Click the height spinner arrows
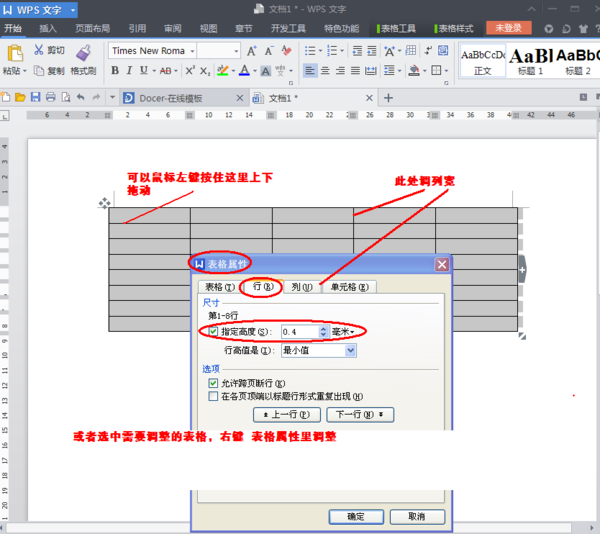The width and height of the screenshot is (600, 534). (323, 332)
